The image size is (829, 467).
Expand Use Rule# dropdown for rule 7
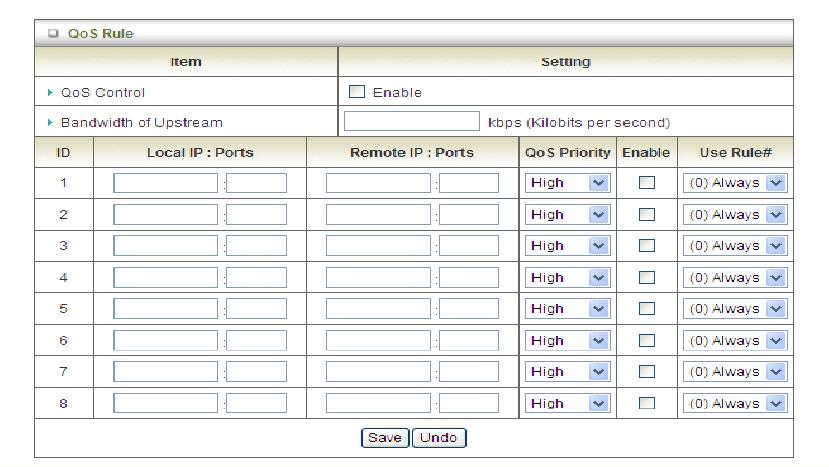tap(735, 372)
